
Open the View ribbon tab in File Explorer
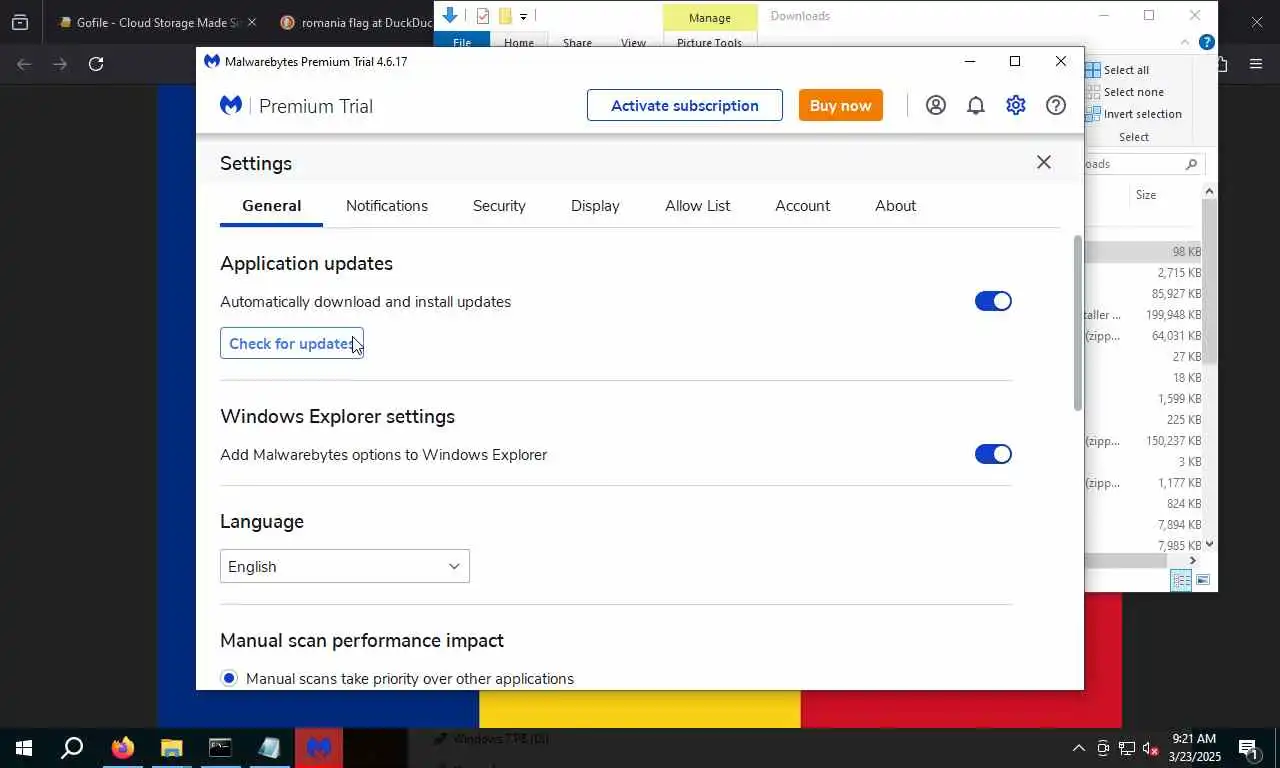633,43
